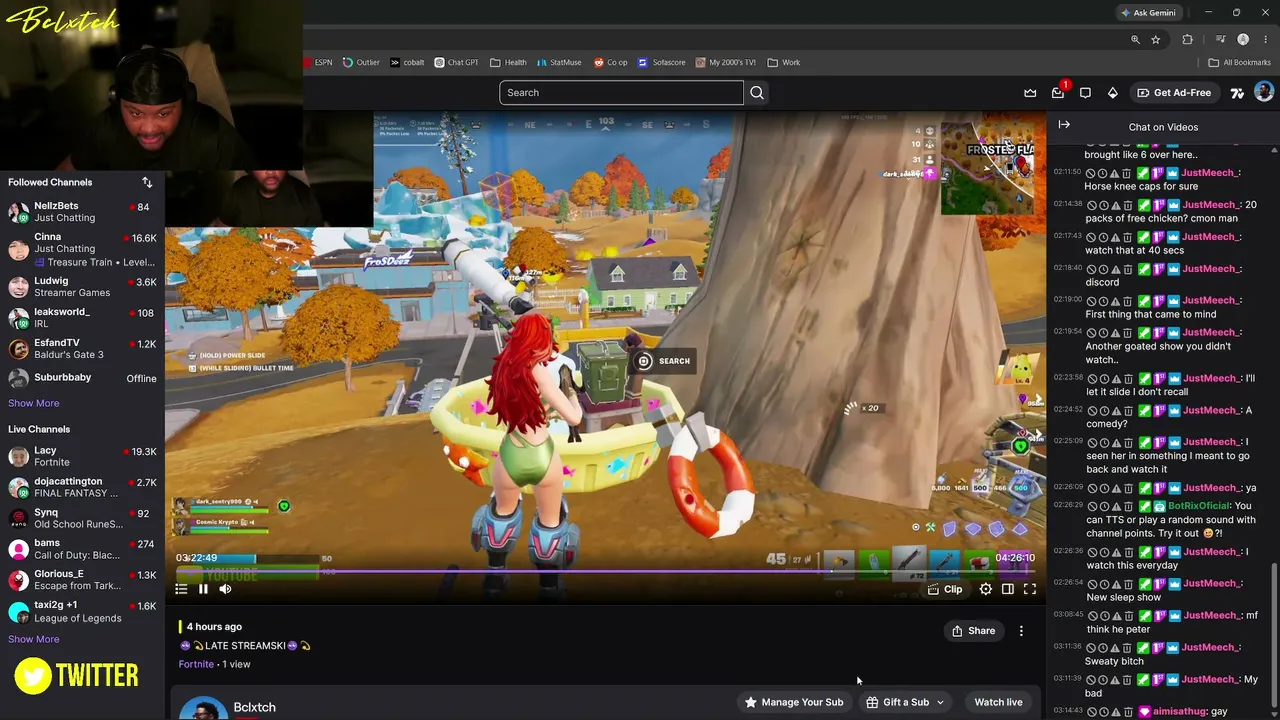The image size is (1280, 720).
Task: Toggle theatre mode on the player
Action: tap(1007, 589)
